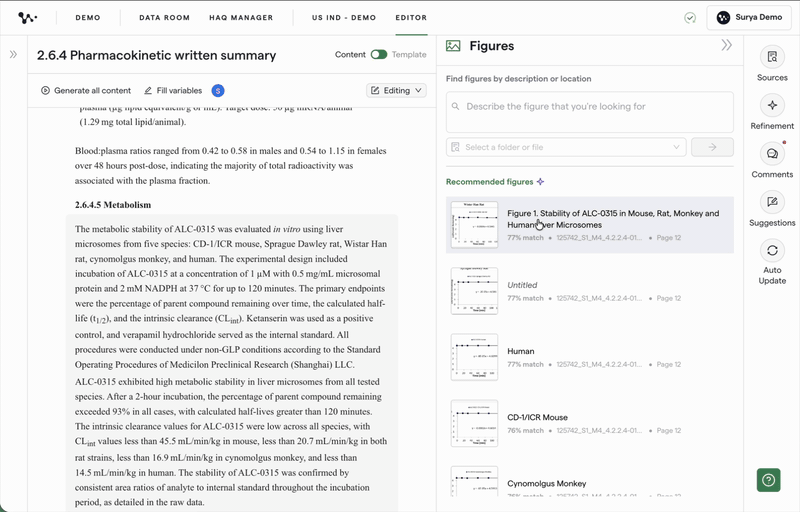Click the Figure 1 thumbnail
800x512 pixels.
(474, 225)
